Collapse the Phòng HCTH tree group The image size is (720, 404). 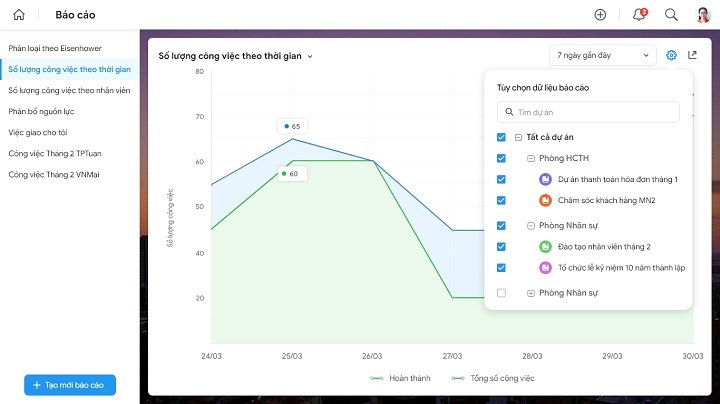pyautogui.click(x=531, y=158)
